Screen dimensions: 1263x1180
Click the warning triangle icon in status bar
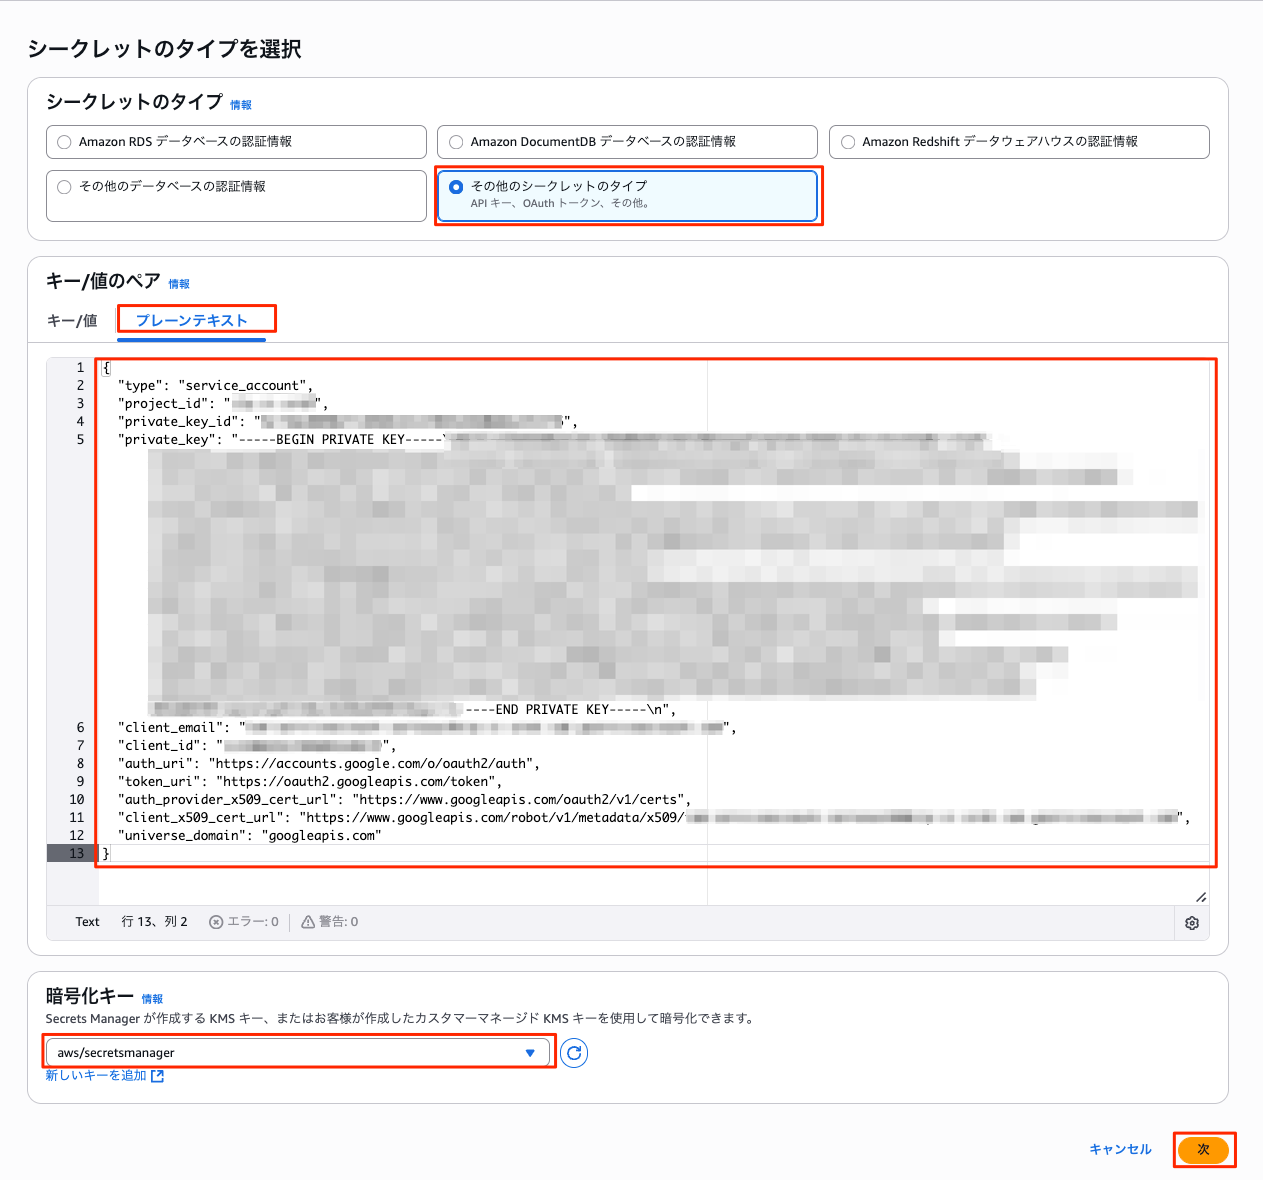pyautogui.click(x=308, y=922)
